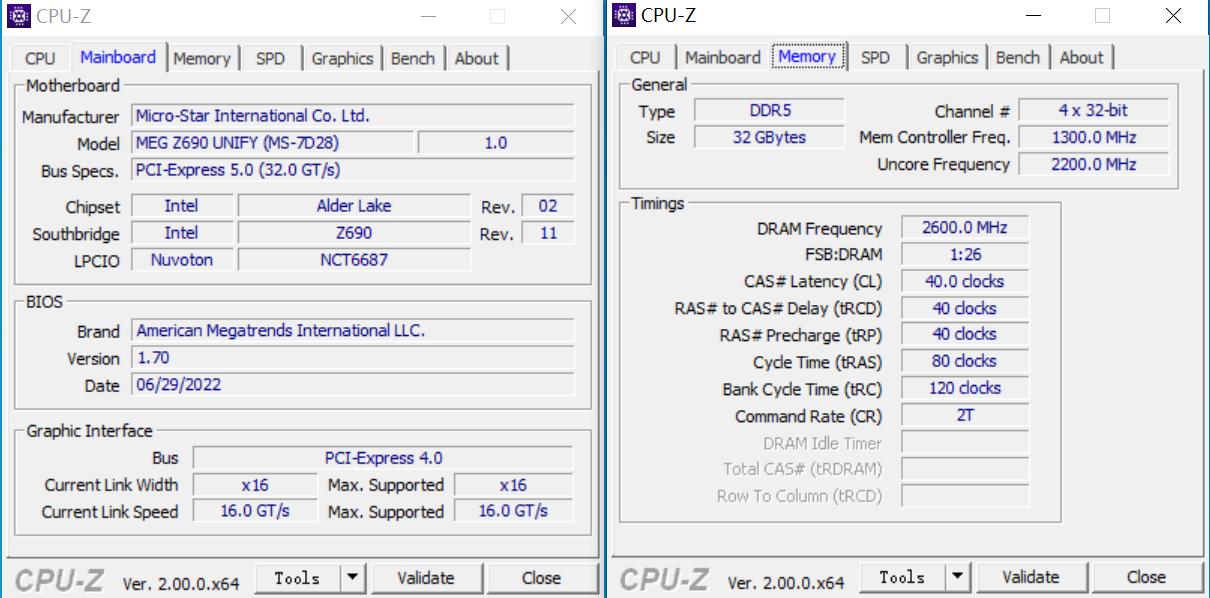Click the motherboard Model field MEG Z690 UNIFY
This screenshot has height=598, width=1210.
point(271,143)
